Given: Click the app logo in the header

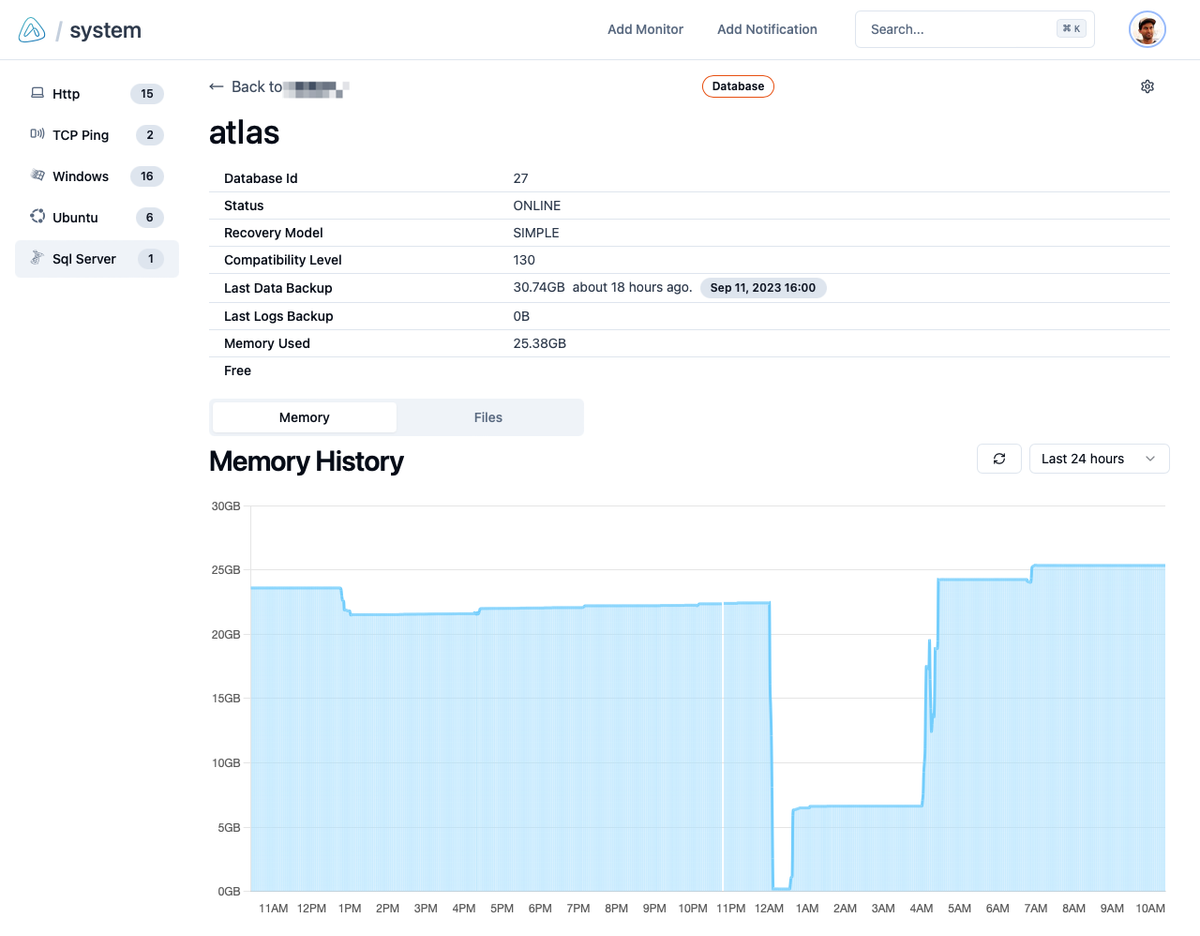Looking at the screenshot, I should click(31, 29).
